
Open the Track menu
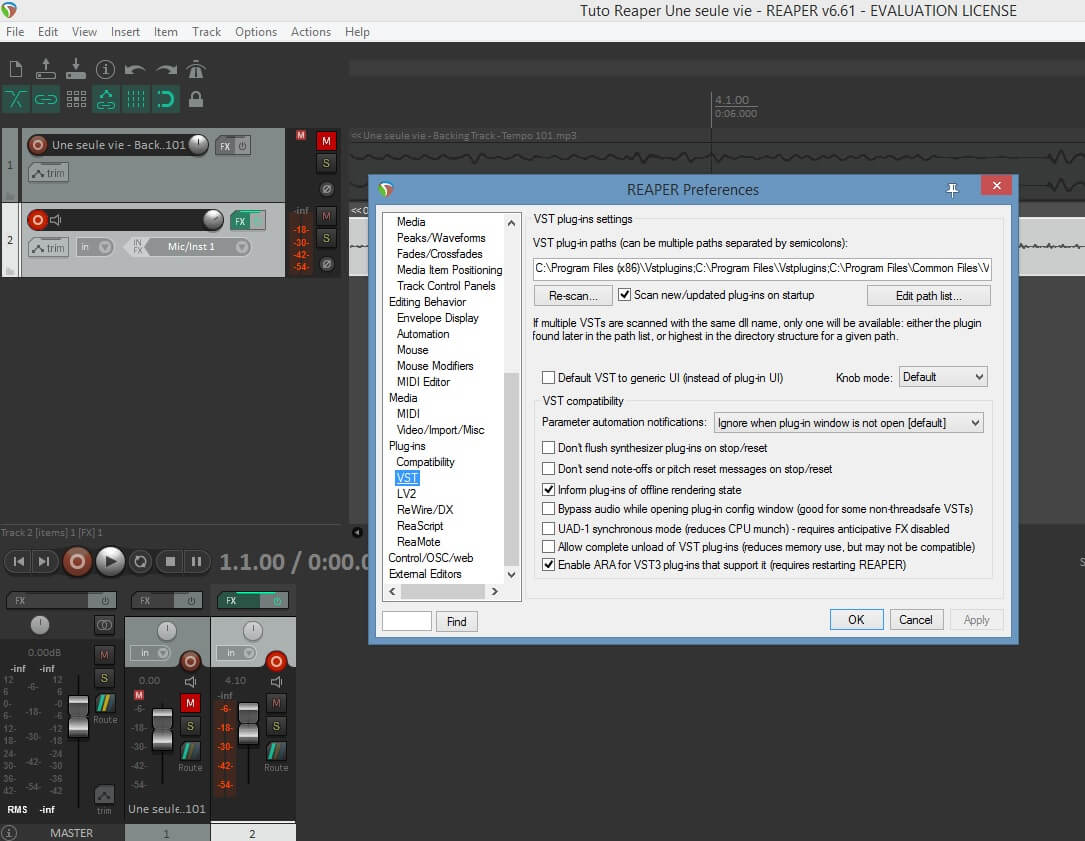click(x=206, y=32)
